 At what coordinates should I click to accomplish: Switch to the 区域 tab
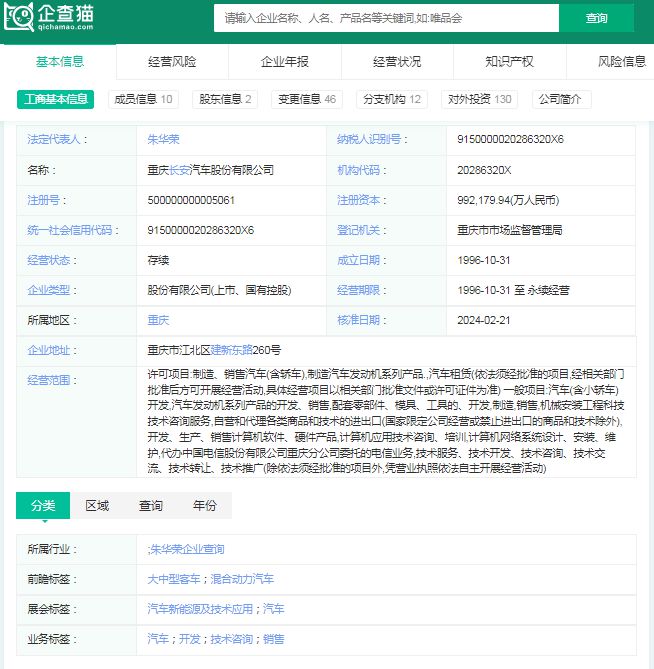[x=97, y=506]
